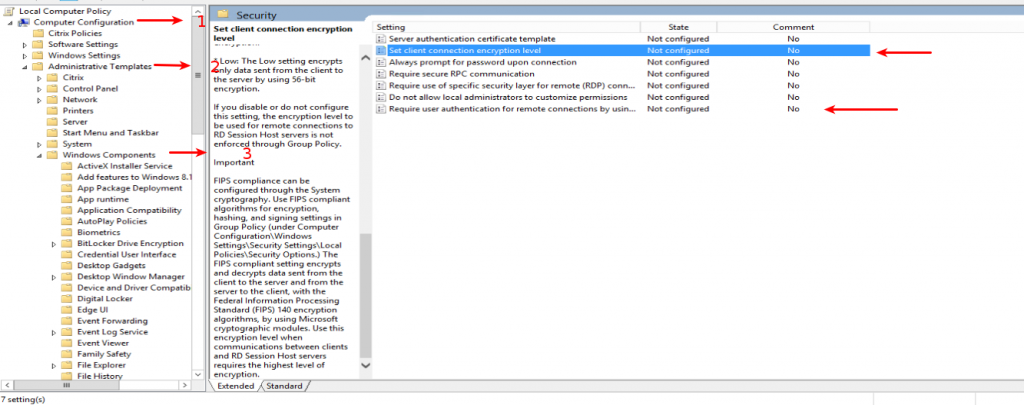This screenshot has height=405, width=1024.
Task: Expand the Windows Settings node
Action: (25, 56)
